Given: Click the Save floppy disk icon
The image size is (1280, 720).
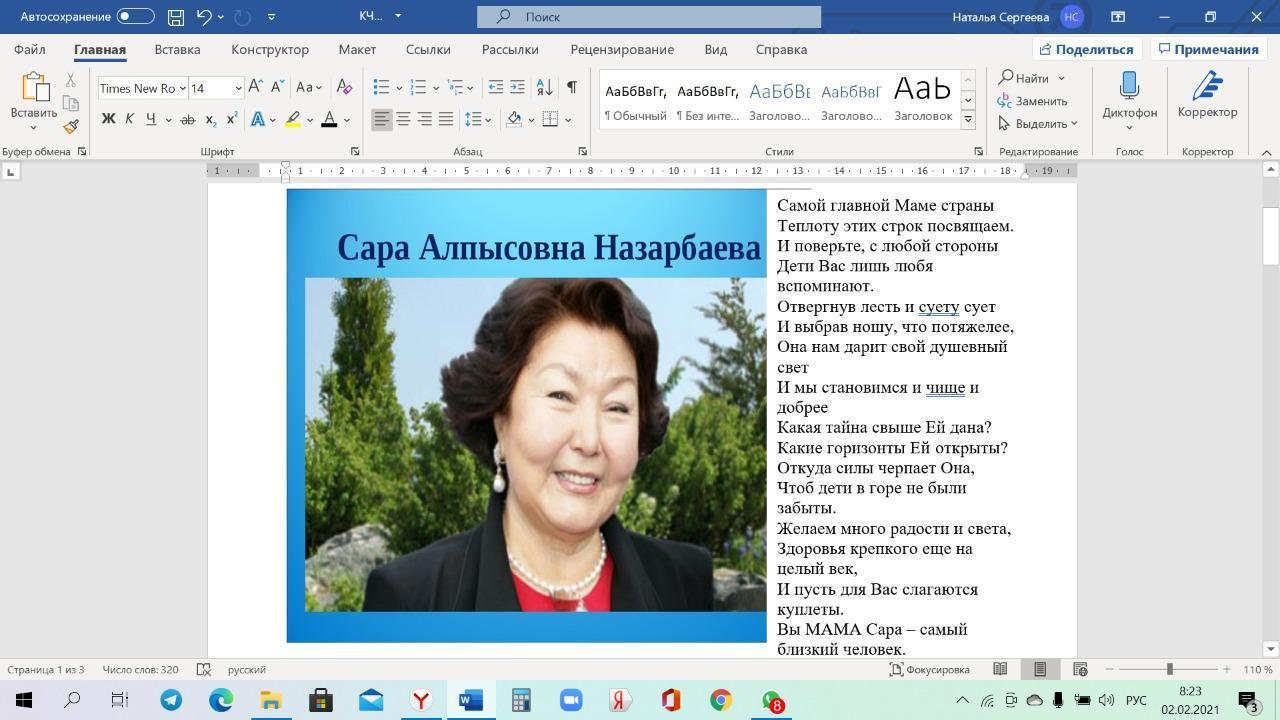Looking at the screenshot, I should (x=176, y=17).
